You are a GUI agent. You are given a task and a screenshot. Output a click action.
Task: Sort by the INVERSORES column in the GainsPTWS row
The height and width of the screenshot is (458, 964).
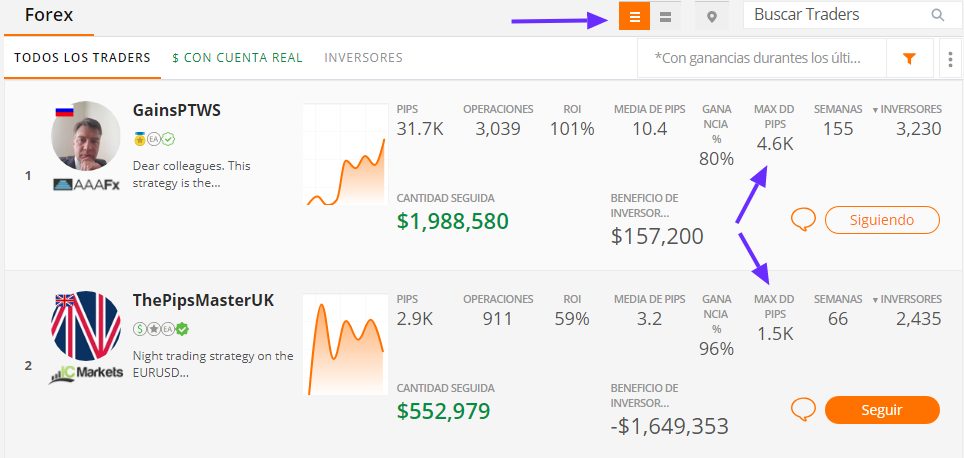click(907, 109)
